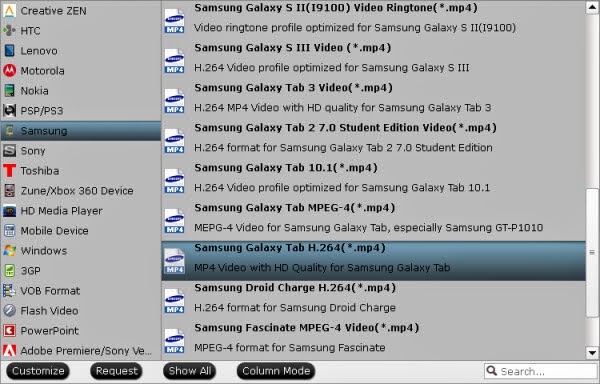Click 'H.264 format for Samsung Droid Charge' text
Screen dimensions: 600x384
coord(295,308)
